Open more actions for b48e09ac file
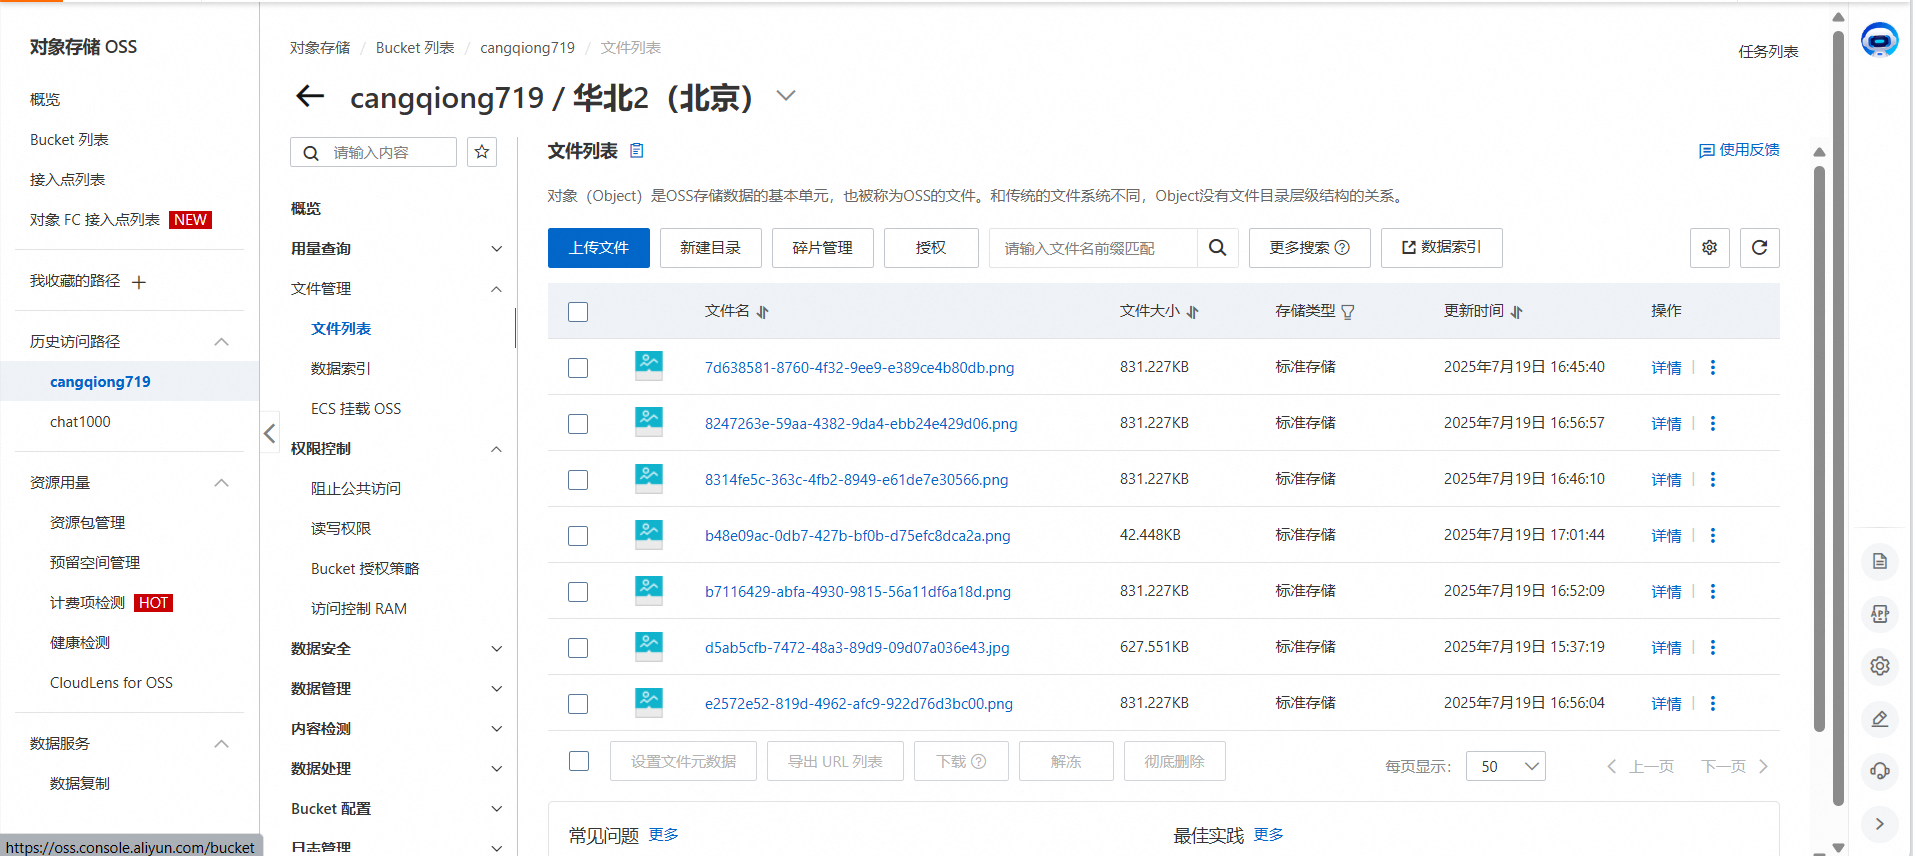Viewport: 1913px width, 856px height. click(x=1713, y=536)
